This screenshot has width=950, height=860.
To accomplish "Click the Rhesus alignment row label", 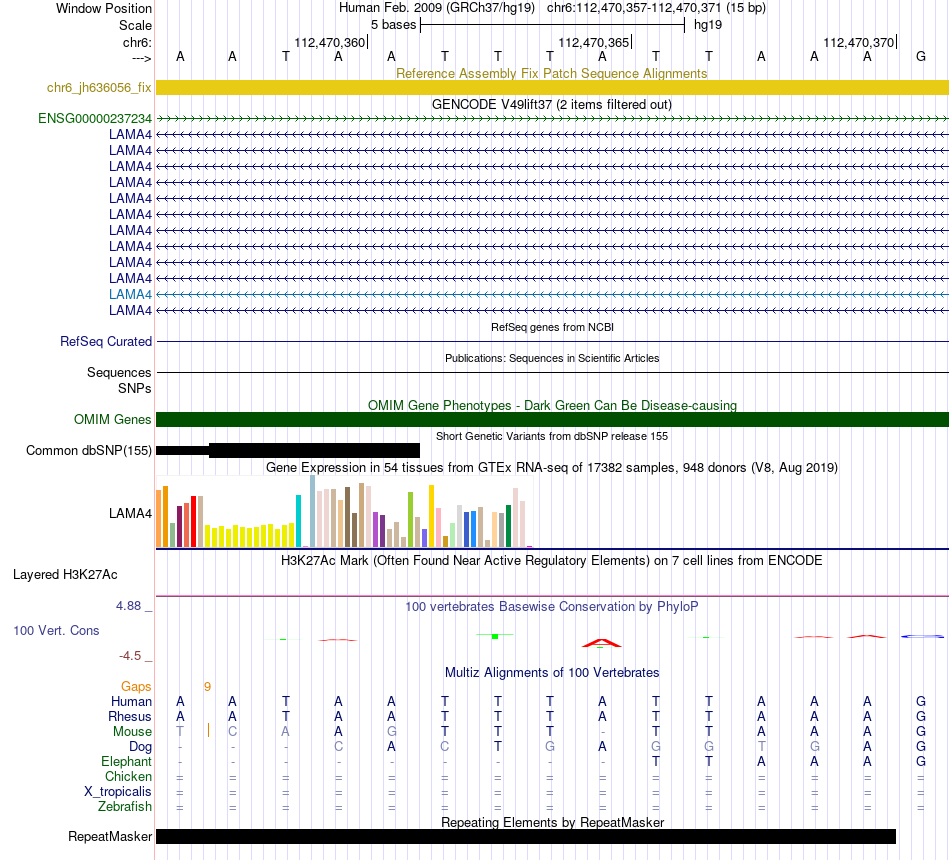I will tap(130, 716).
